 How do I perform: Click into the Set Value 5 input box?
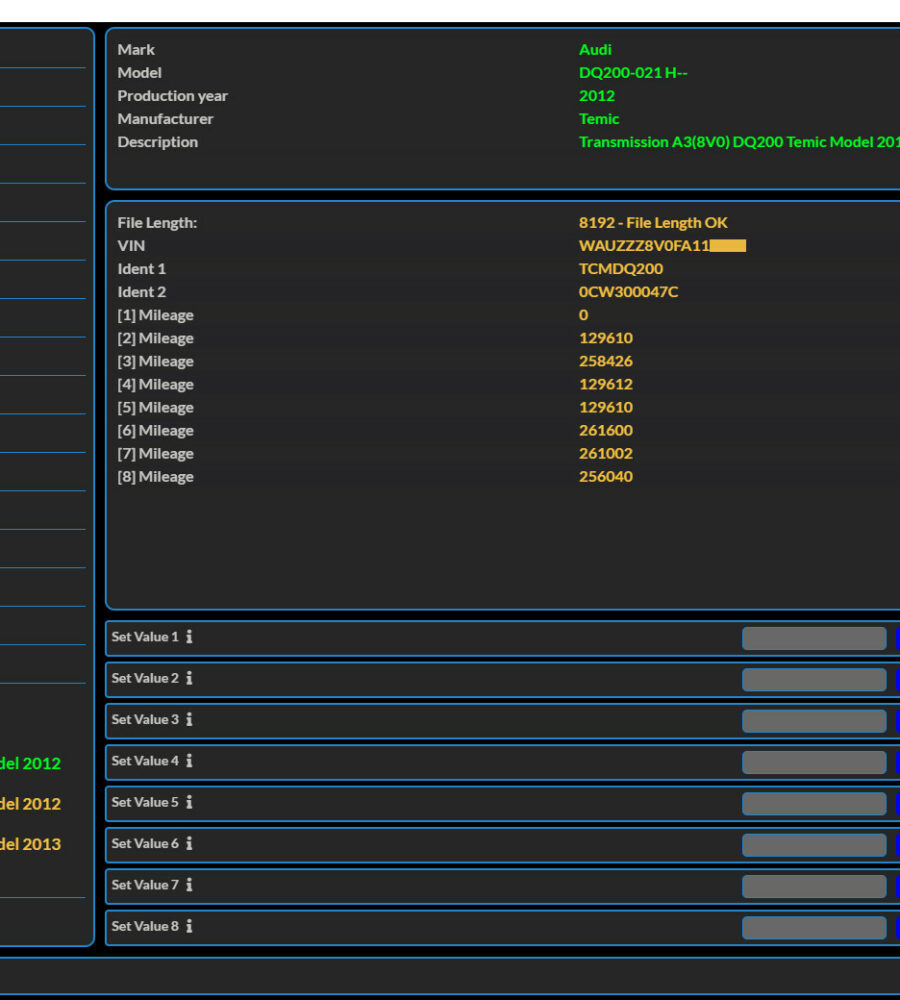[813, 804]
